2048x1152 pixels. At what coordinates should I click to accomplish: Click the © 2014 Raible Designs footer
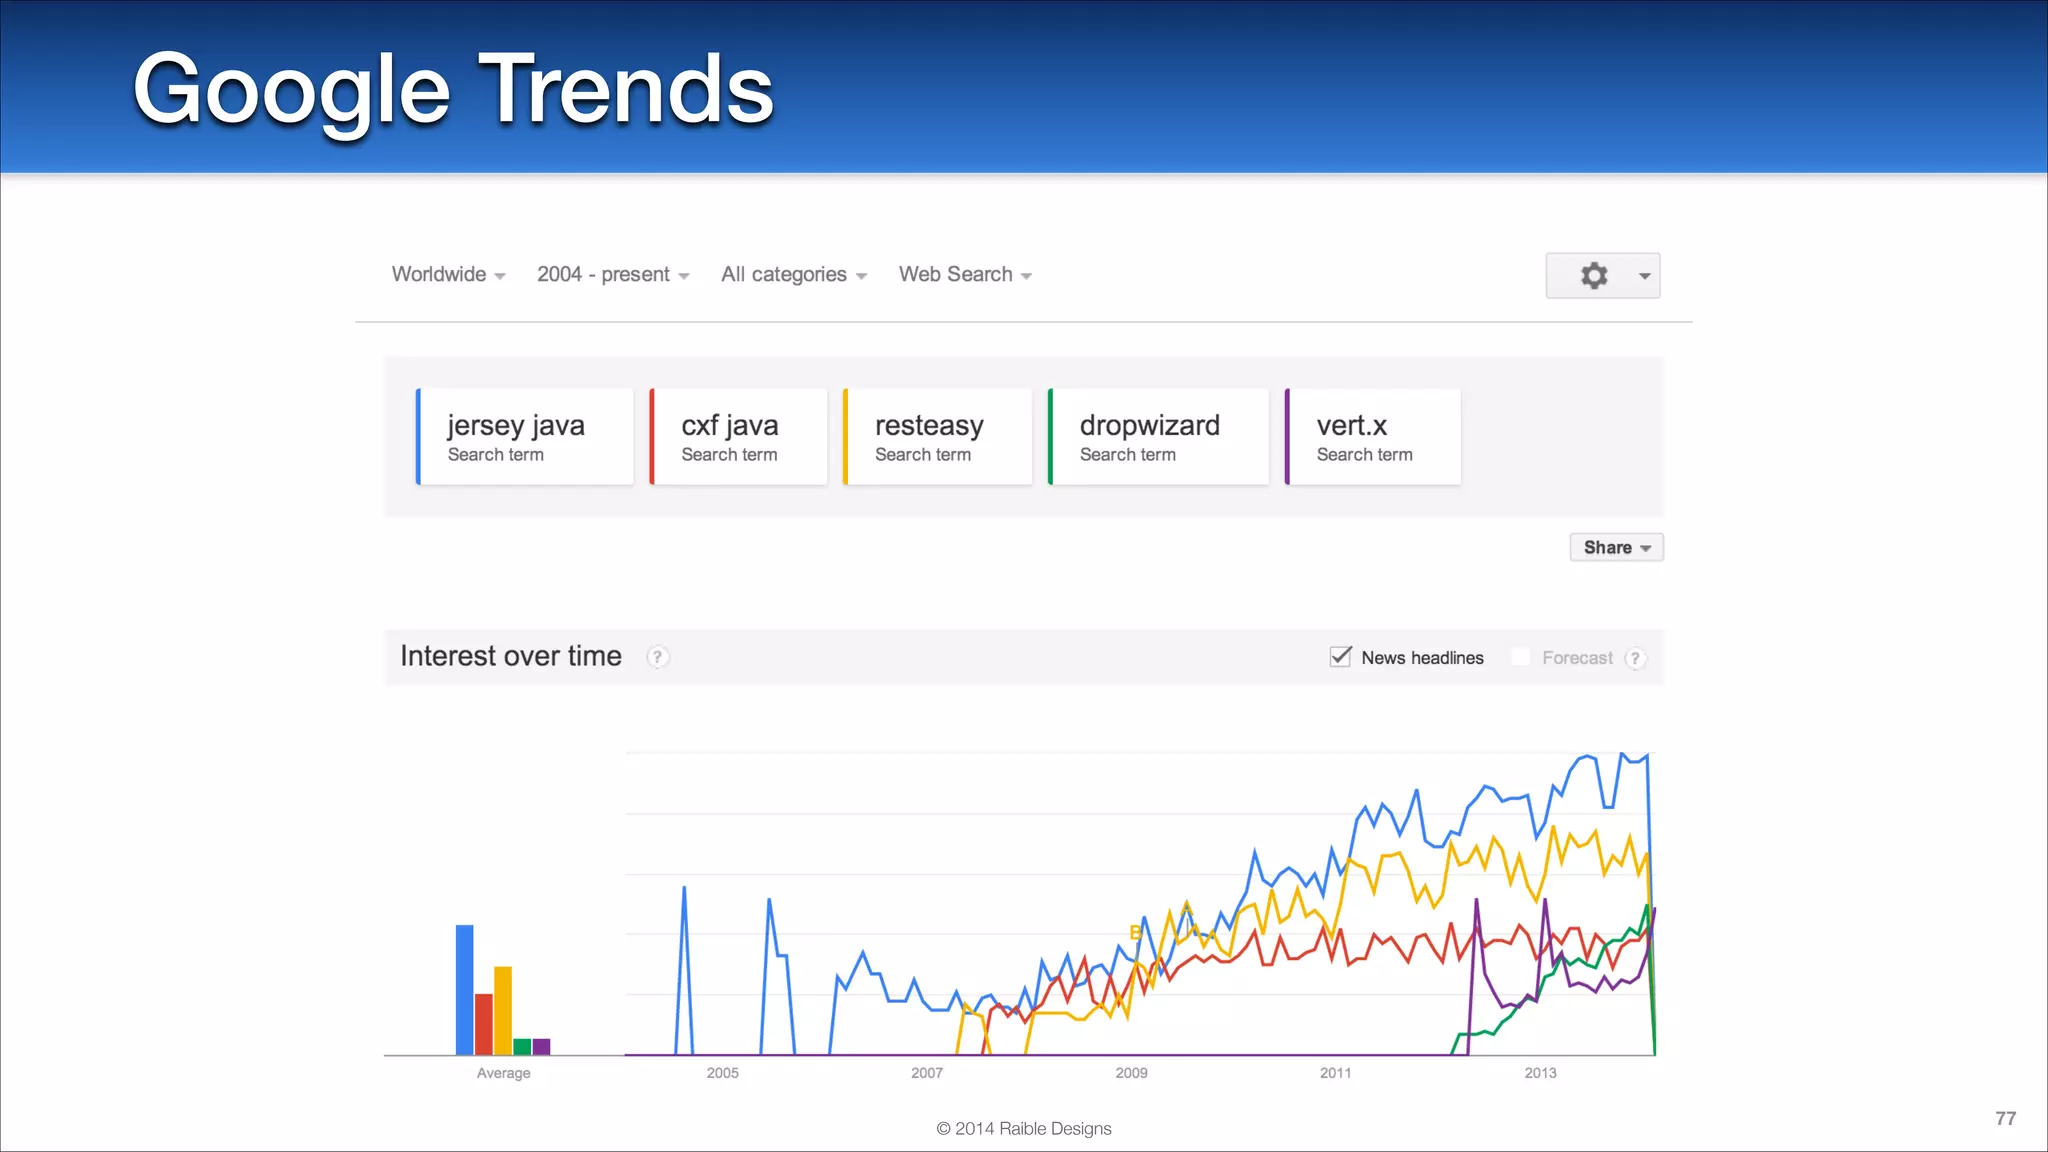point(1024,1128)
